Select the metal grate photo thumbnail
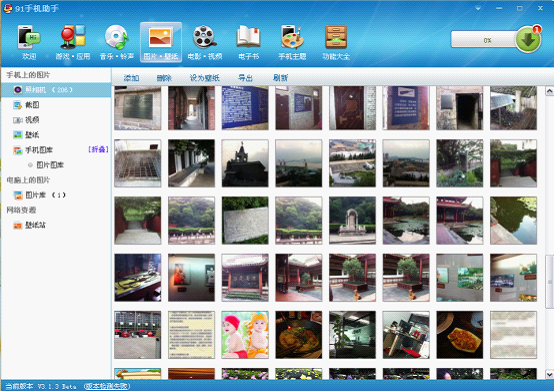554x391 pixels. [x=137, y=163]
